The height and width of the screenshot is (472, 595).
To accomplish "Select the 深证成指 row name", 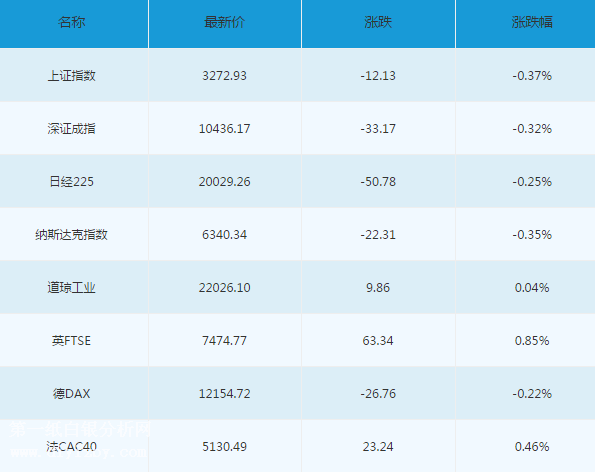I will click(71, 129).
